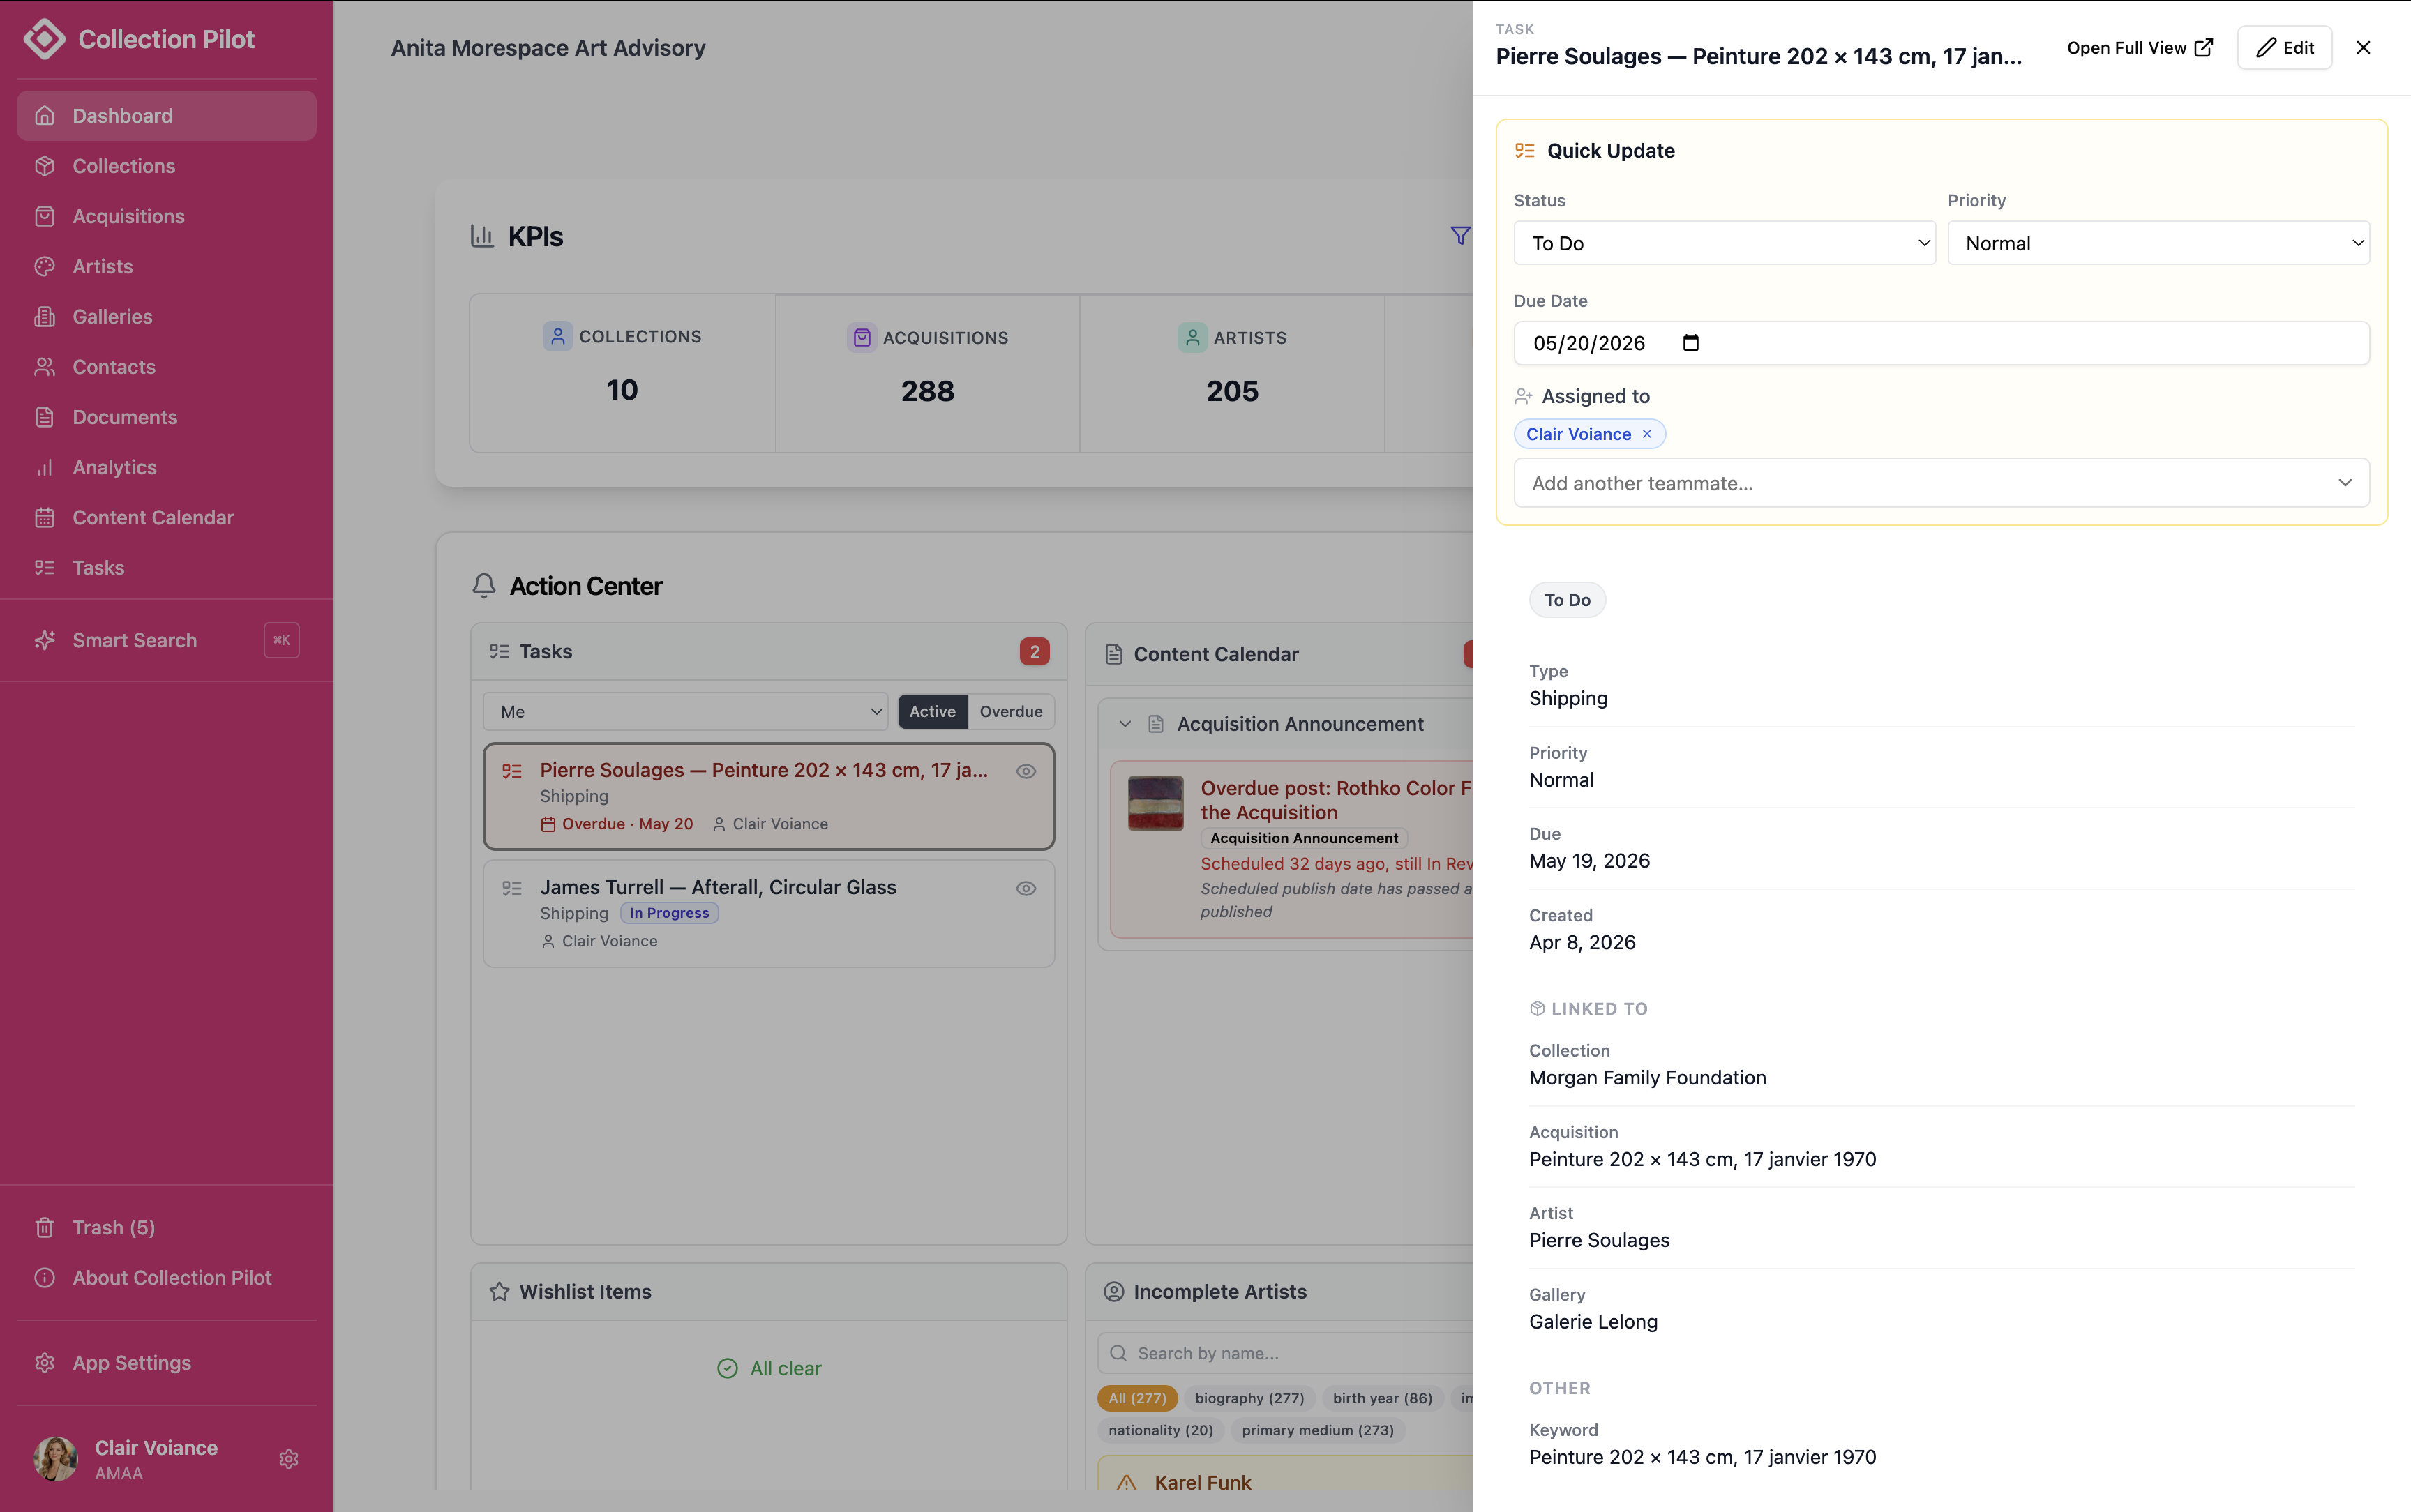
Task: Click the Galleries building icon in sidebar
Action: tap(45, 316)
